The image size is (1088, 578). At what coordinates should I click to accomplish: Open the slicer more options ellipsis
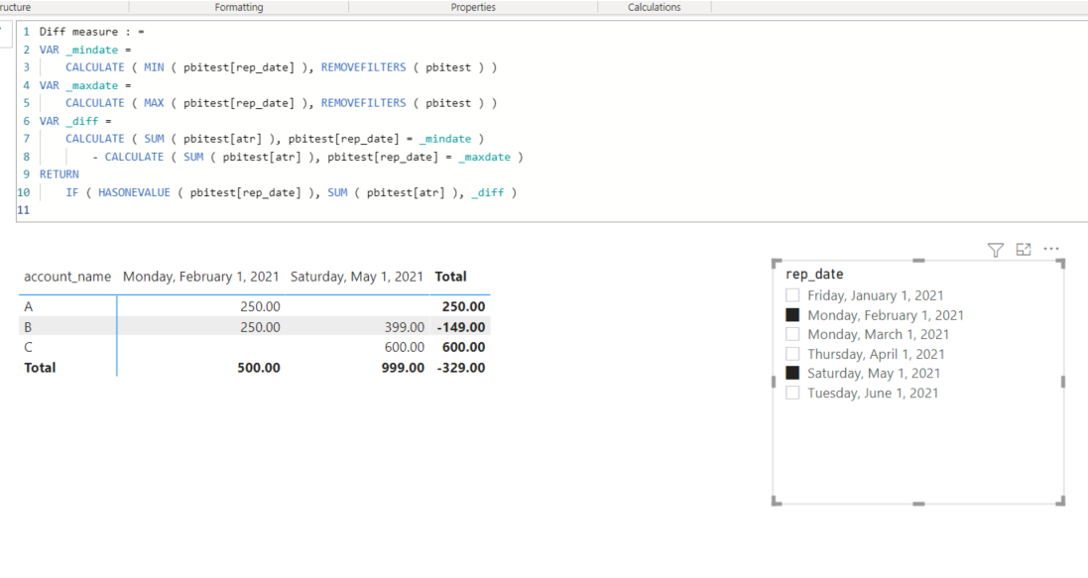pos(1051,249)
